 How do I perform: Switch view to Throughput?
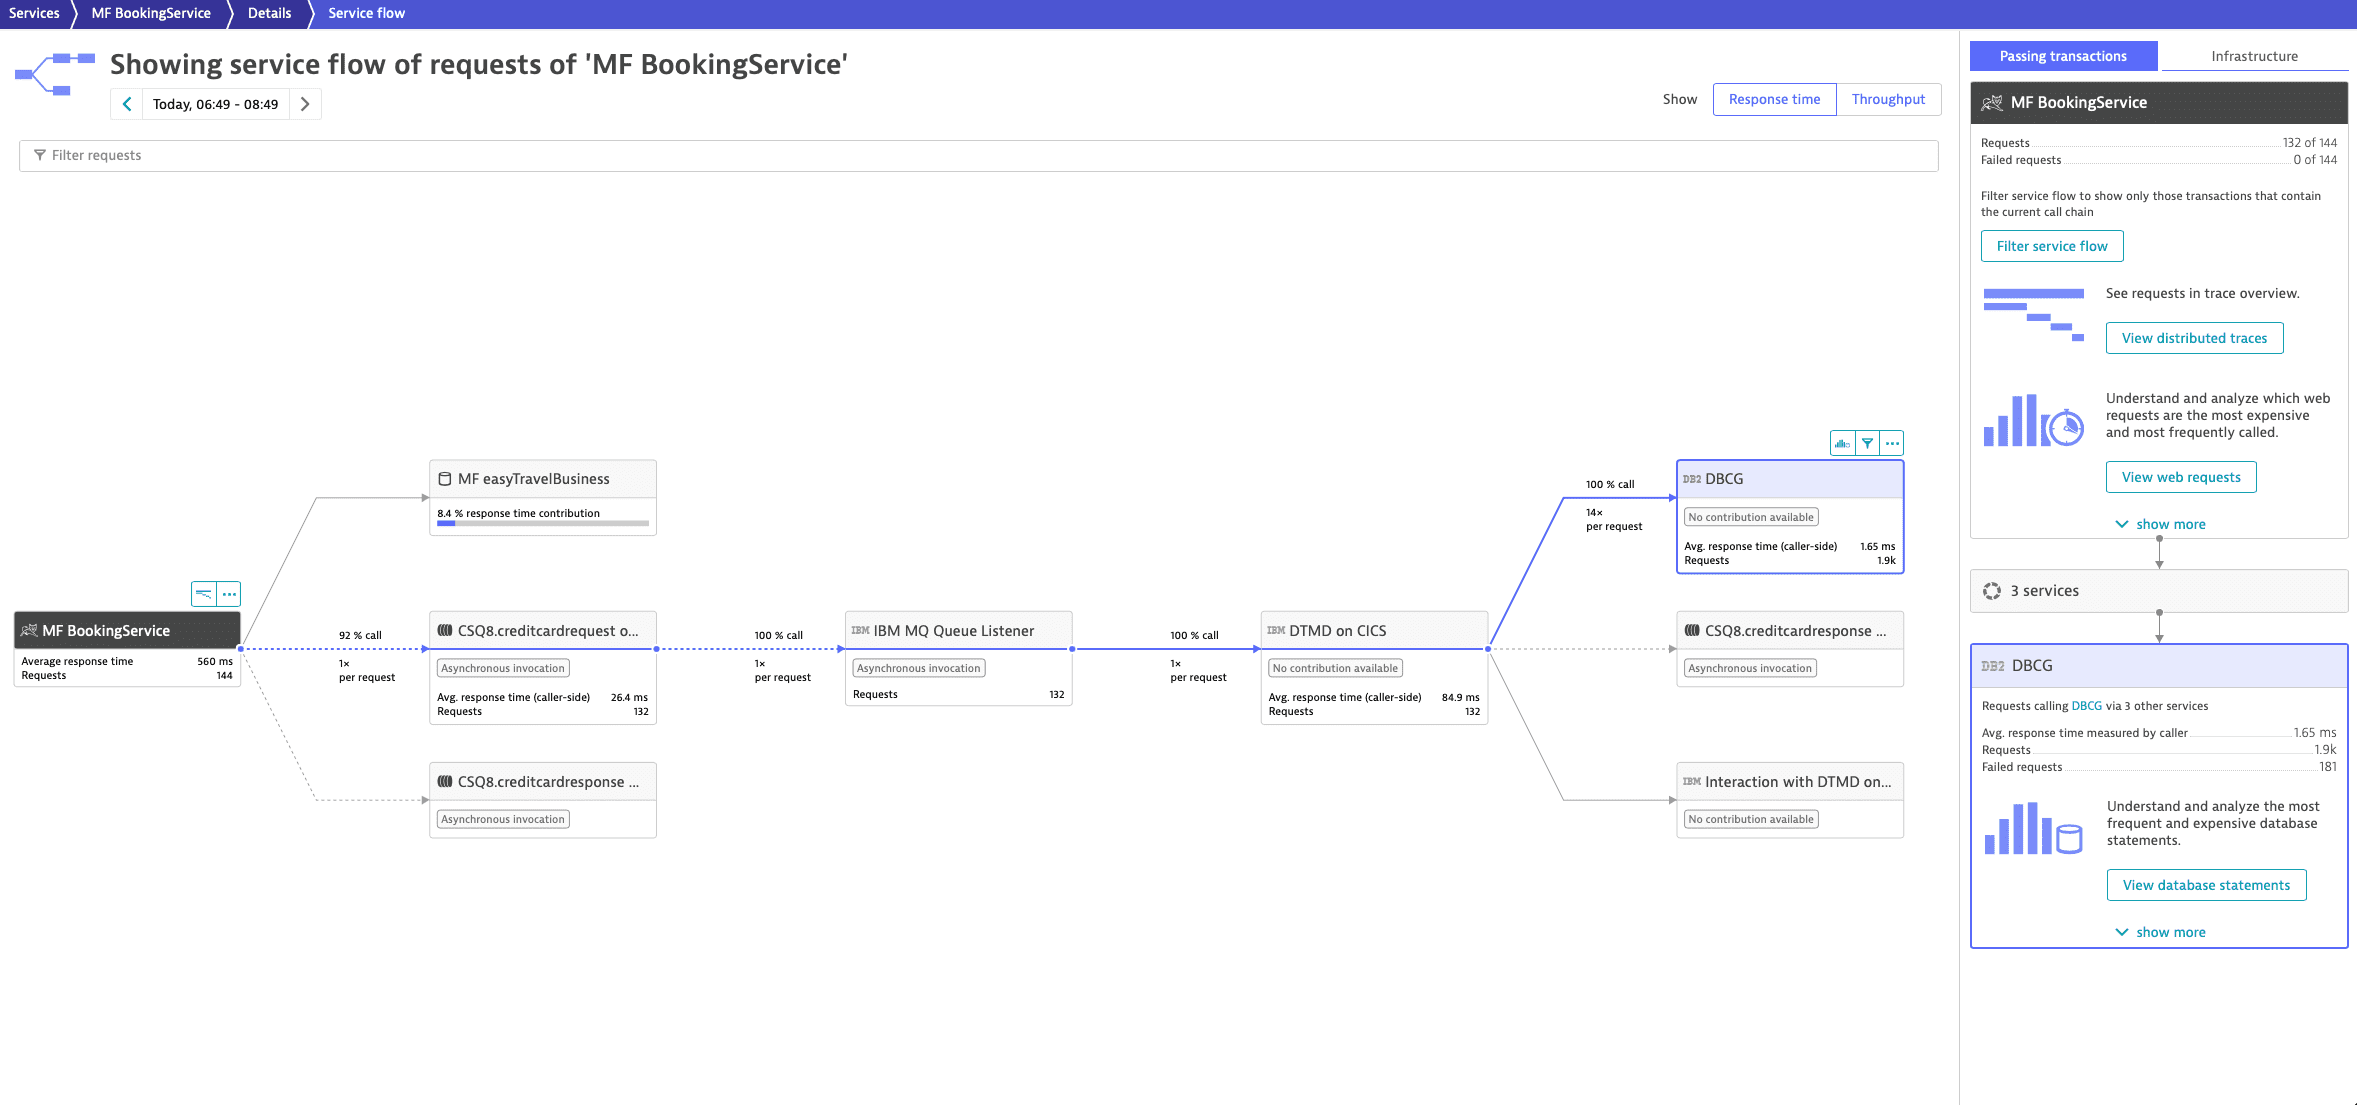(1888, 99)
